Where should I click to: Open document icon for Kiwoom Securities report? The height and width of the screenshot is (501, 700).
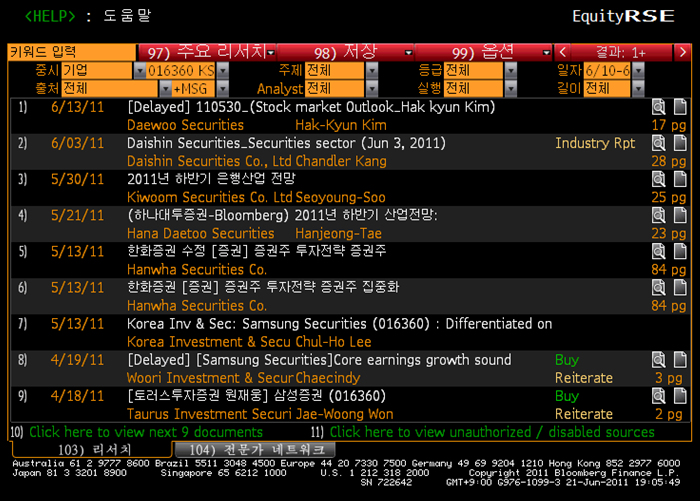[x=680, y=180]
